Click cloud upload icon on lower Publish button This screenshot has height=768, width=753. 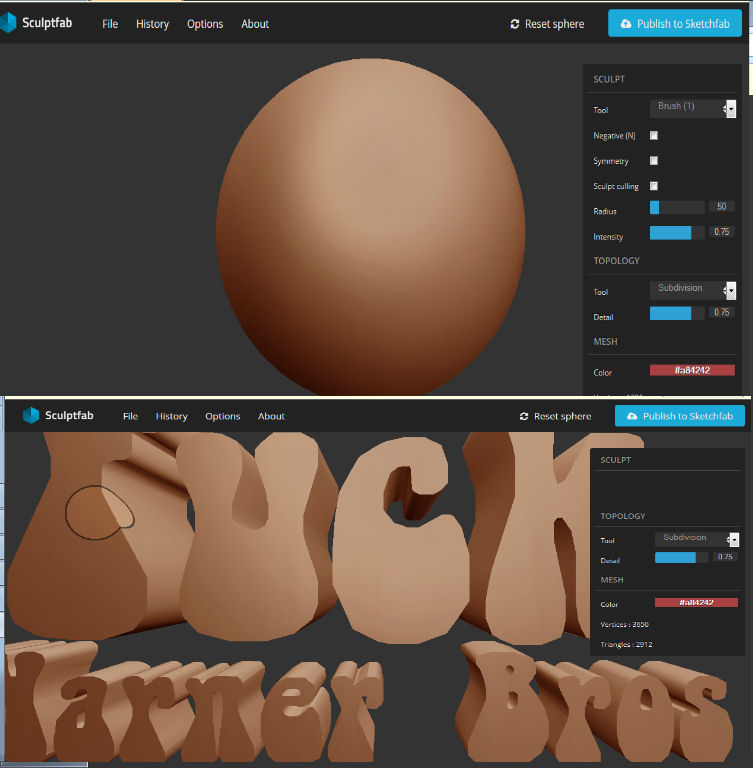pyautogui.click(x=632, y=416)
